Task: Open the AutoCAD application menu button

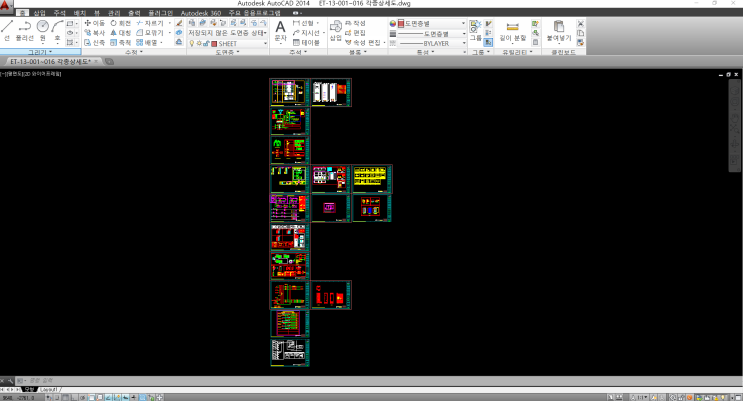Action: click(6, 6)
